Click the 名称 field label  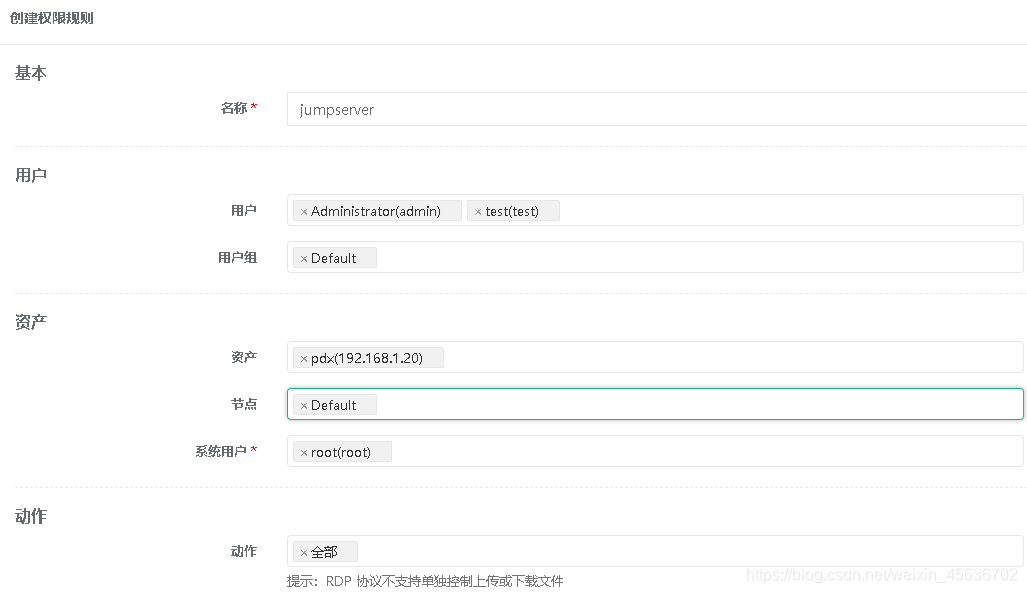(234, 108)
